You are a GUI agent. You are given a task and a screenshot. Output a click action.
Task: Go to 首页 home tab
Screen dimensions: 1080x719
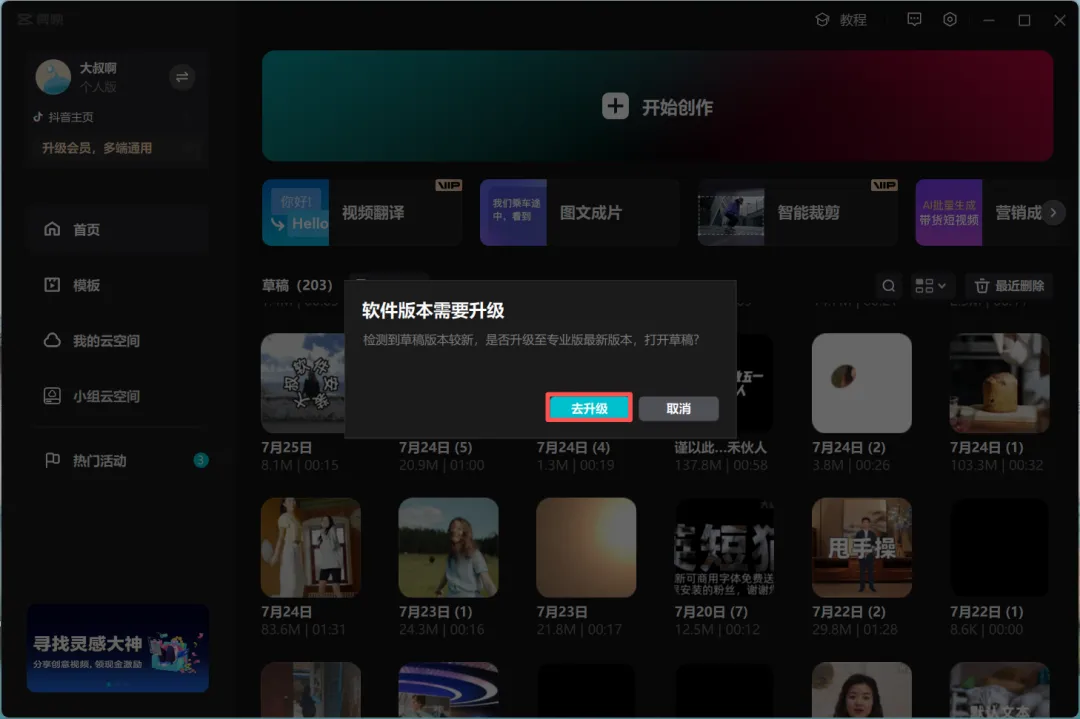(x=118, y=229)
